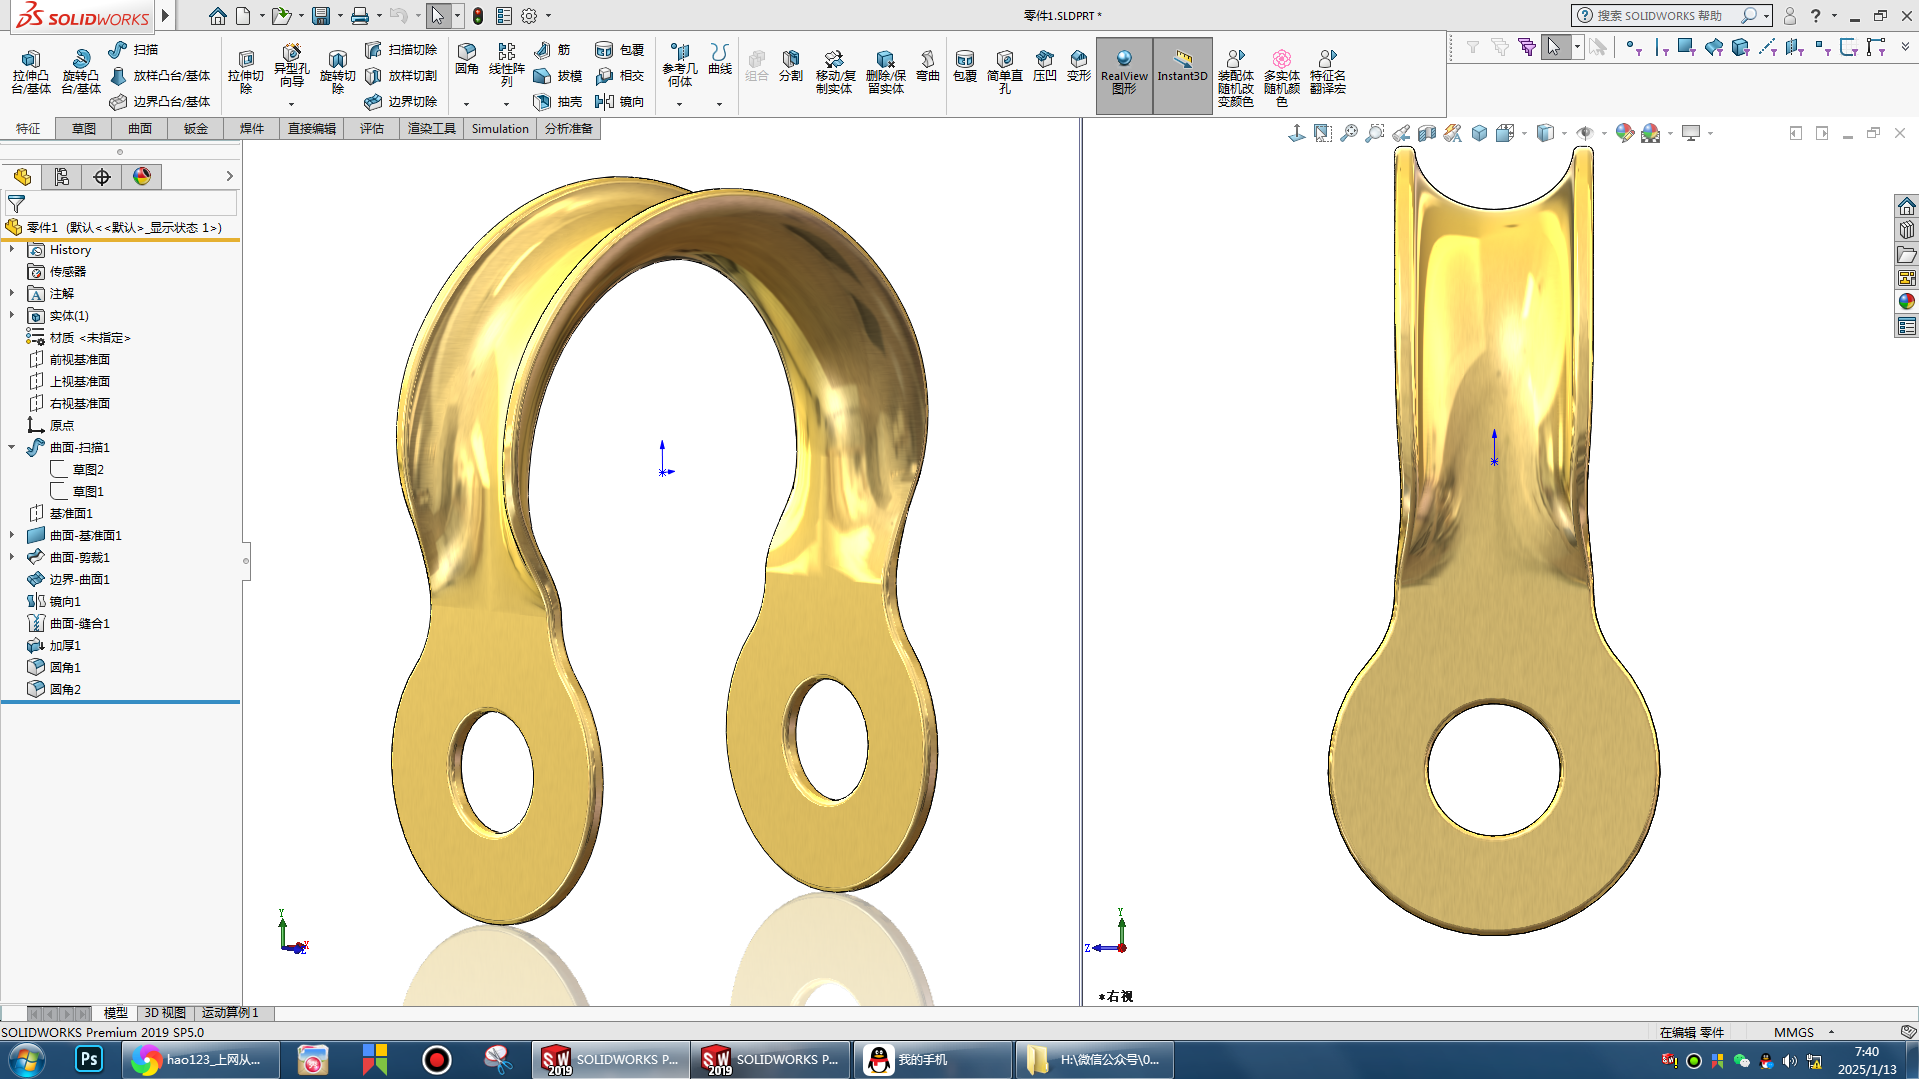Activate the Shell (抽壳) command
This screenshot has height=1079, width=1919.
(558, 101)
